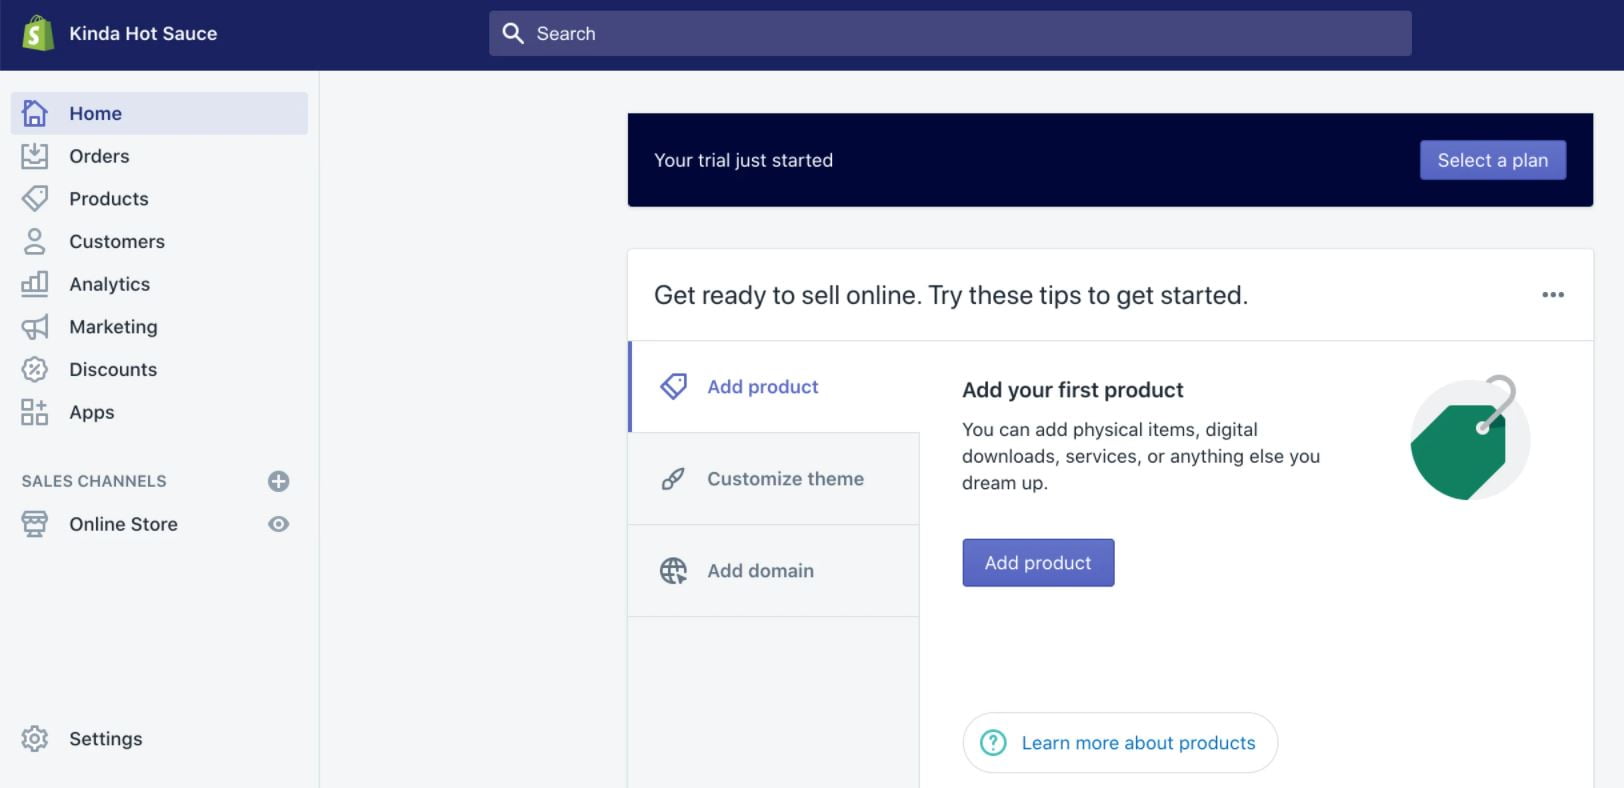The height and width of the screenshot is (788, 1624).
Task: Expand Sales Channels with the plus icon
Action: [x=278, y=481]
